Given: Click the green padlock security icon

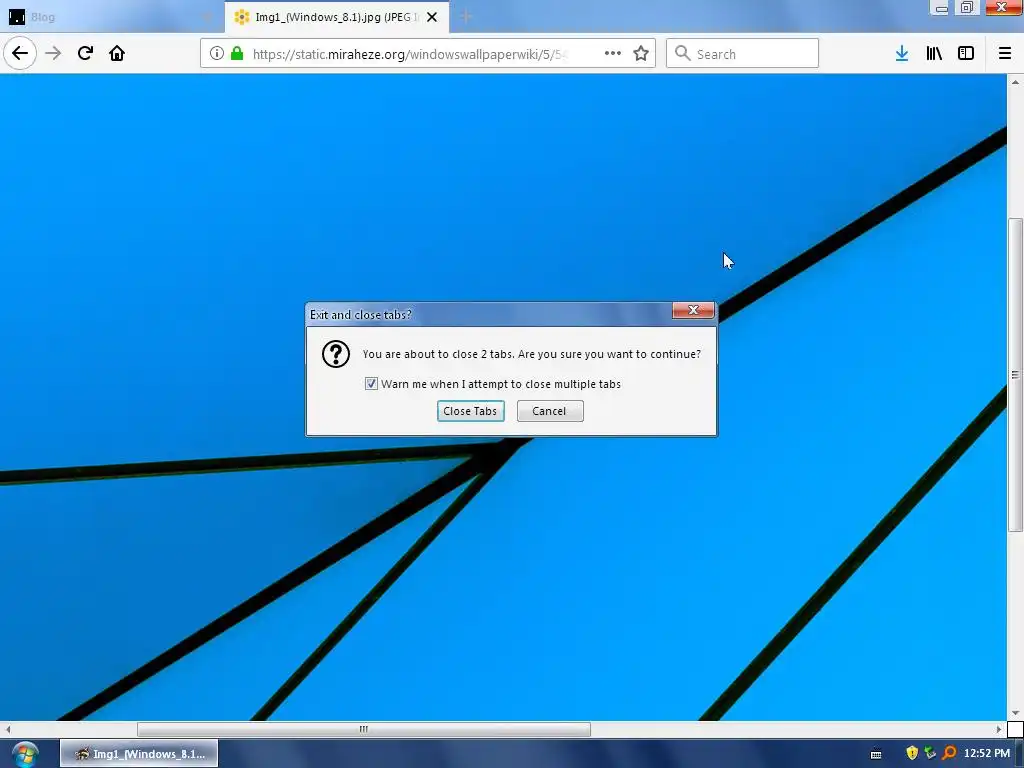Looking at the screenshot, I should pos(237,54).
